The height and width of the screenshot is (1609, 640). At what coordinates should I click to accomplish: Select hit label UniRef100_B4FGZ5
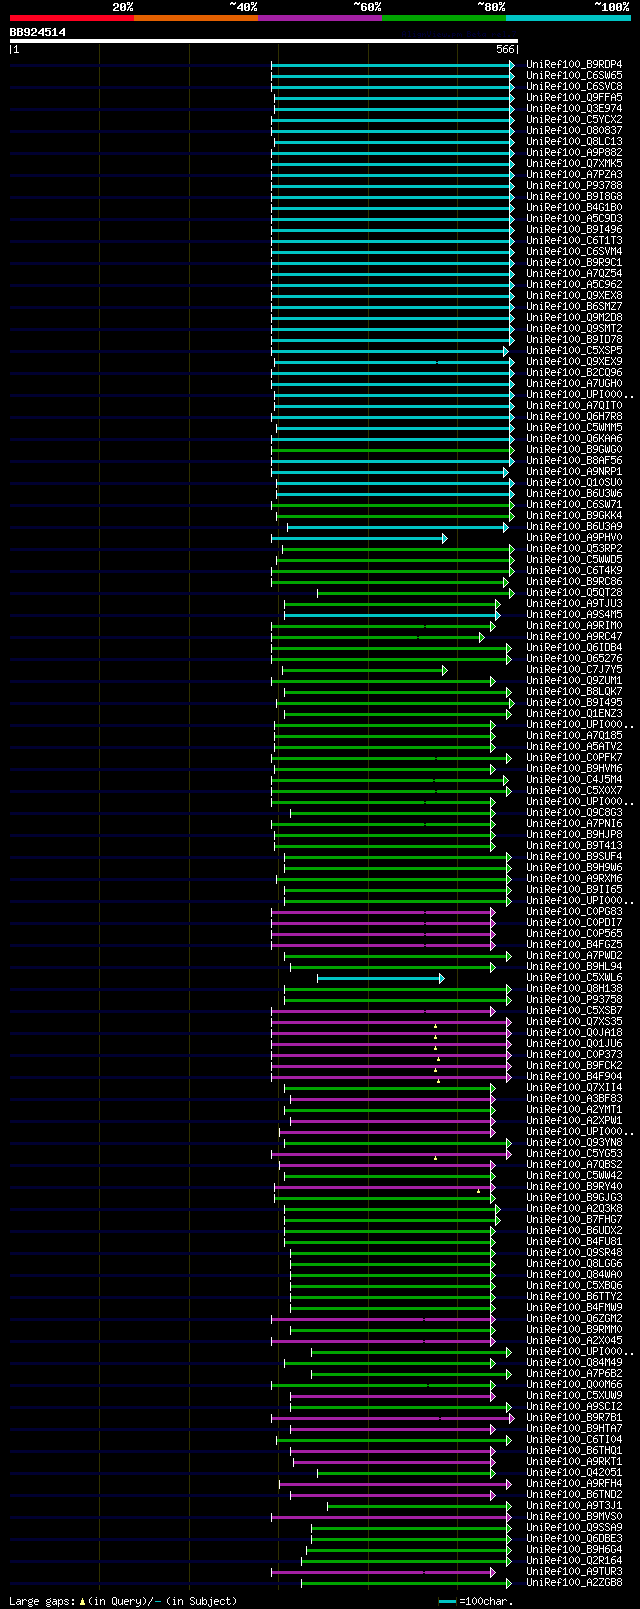574,944
